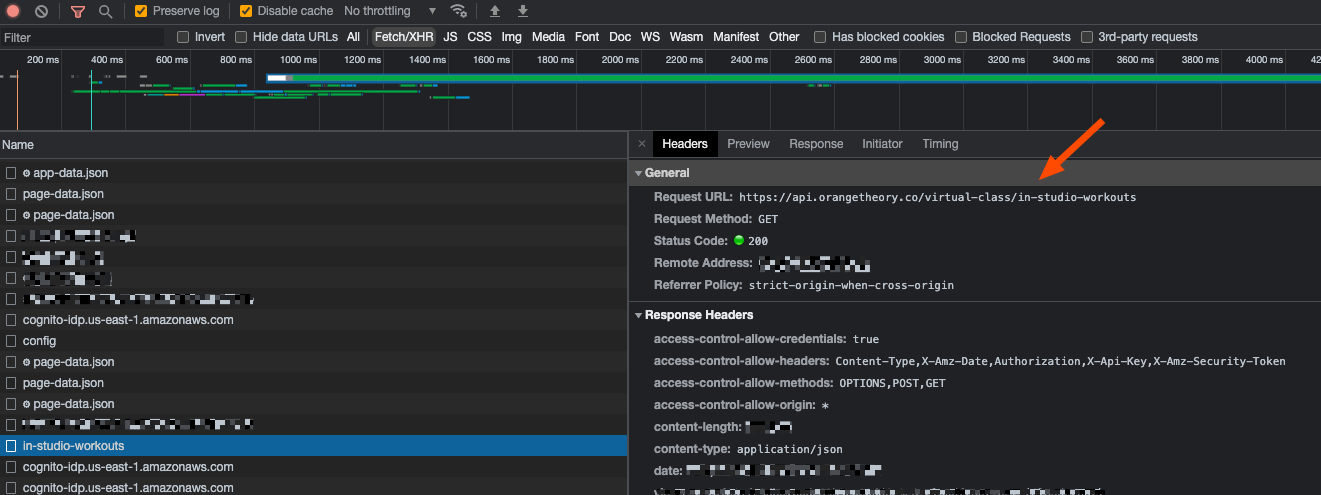Toggle the filter funnel icon

pos(78,11)
